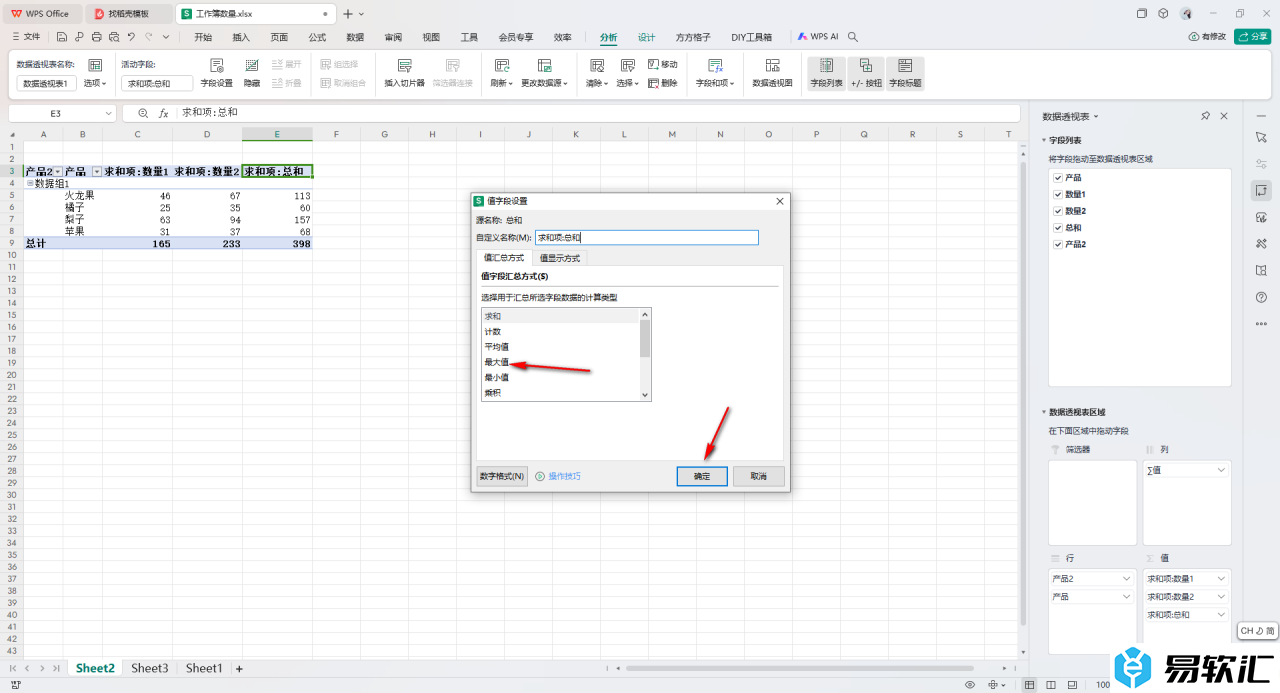Toggle the 总和 field checkbox
Viewport: 1280px width, 693px height.
tap(1058, 228)
